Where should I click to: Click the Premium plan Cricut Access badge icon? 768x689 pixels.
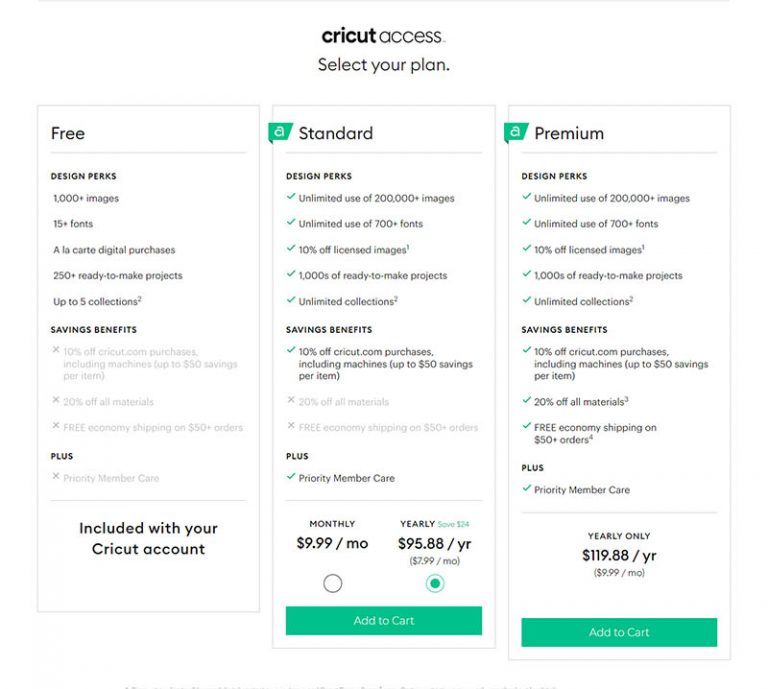516,132
